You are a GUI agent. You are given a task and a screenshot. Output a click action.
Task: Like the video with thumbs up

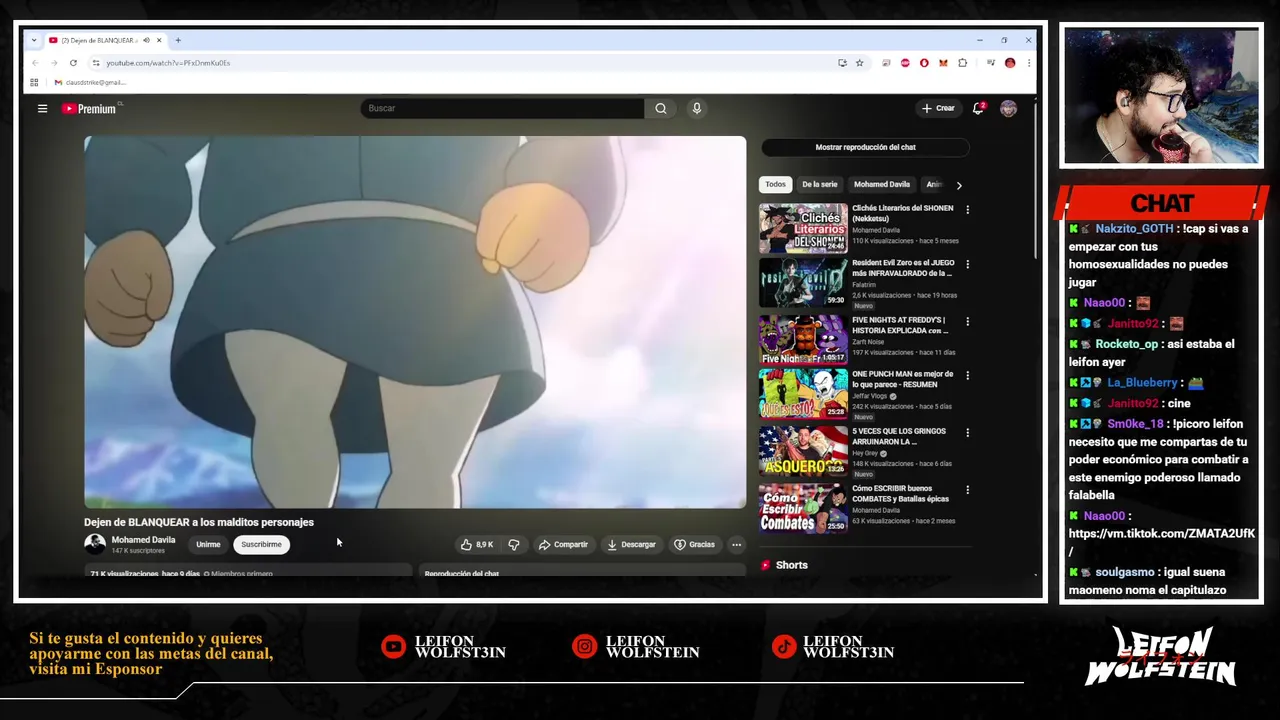pyautogui.click(x=477, y=544)
